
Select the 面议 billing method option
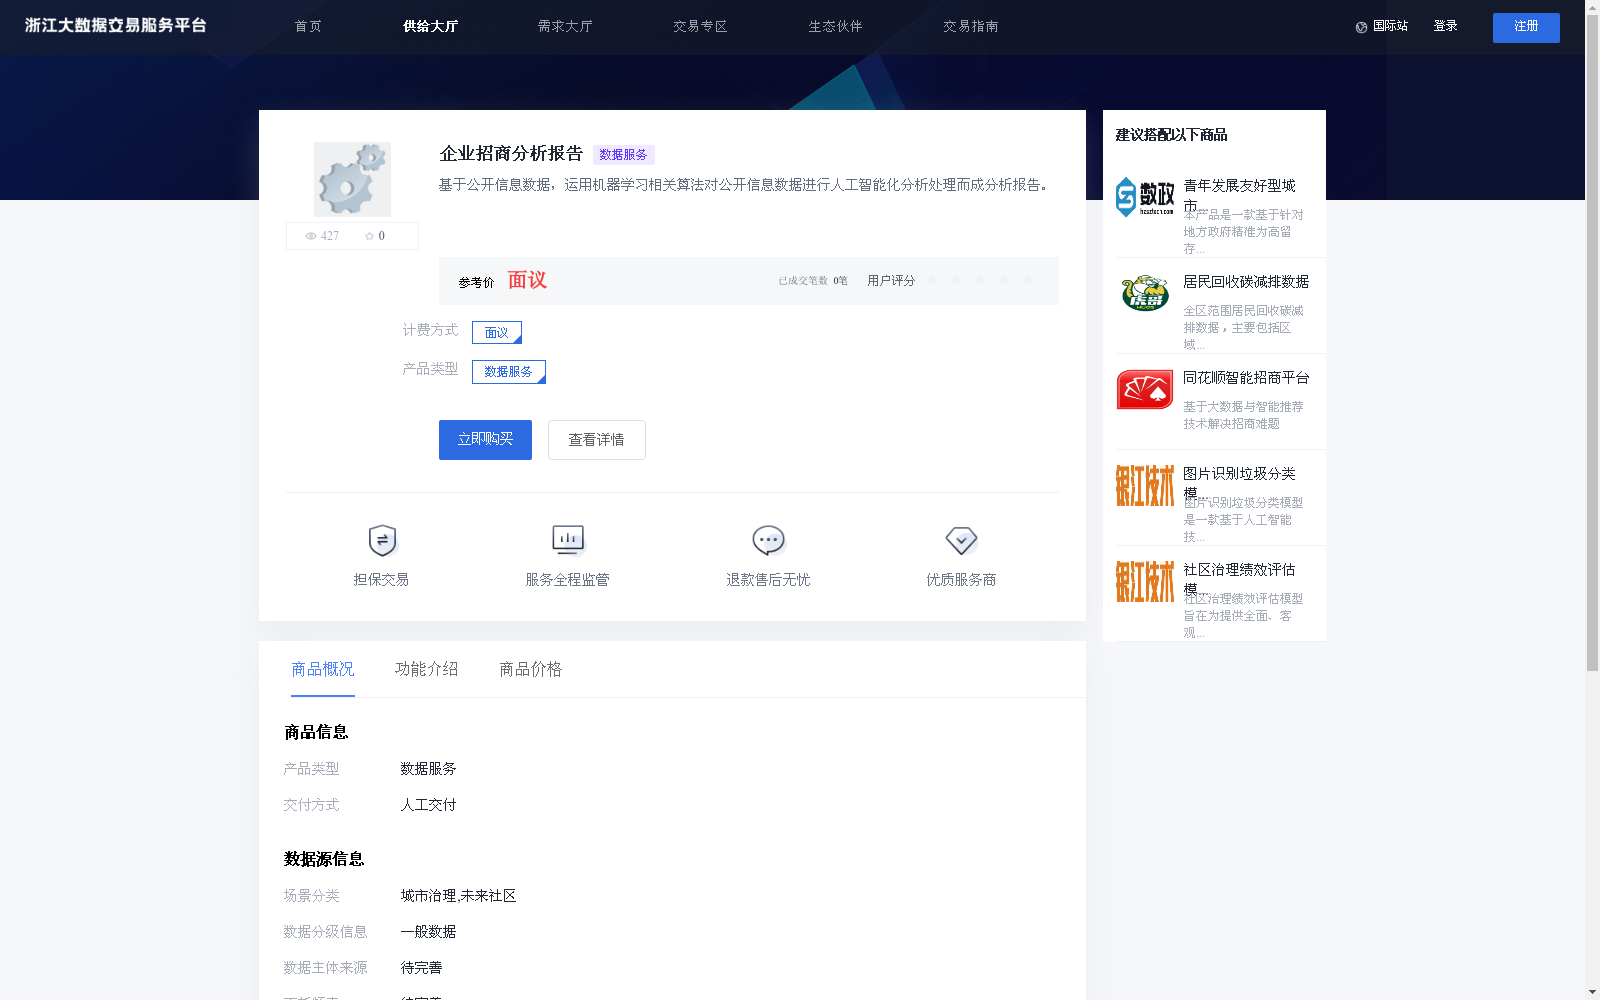coord(497,332)
